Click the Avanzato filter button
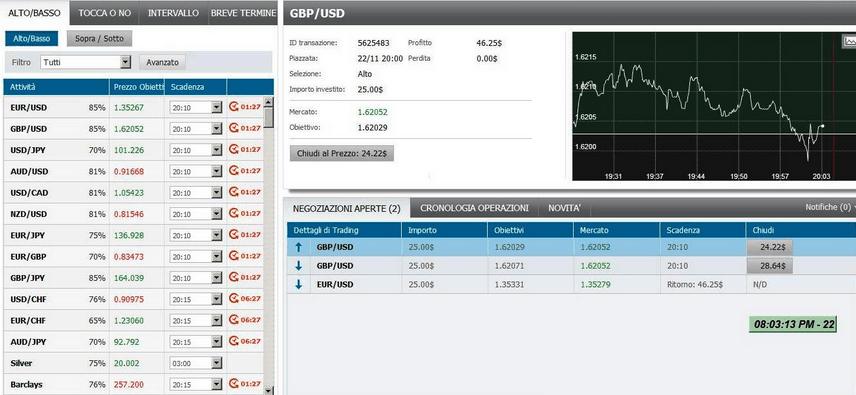This screenshot has height=395, width=856. coord(162,62)
